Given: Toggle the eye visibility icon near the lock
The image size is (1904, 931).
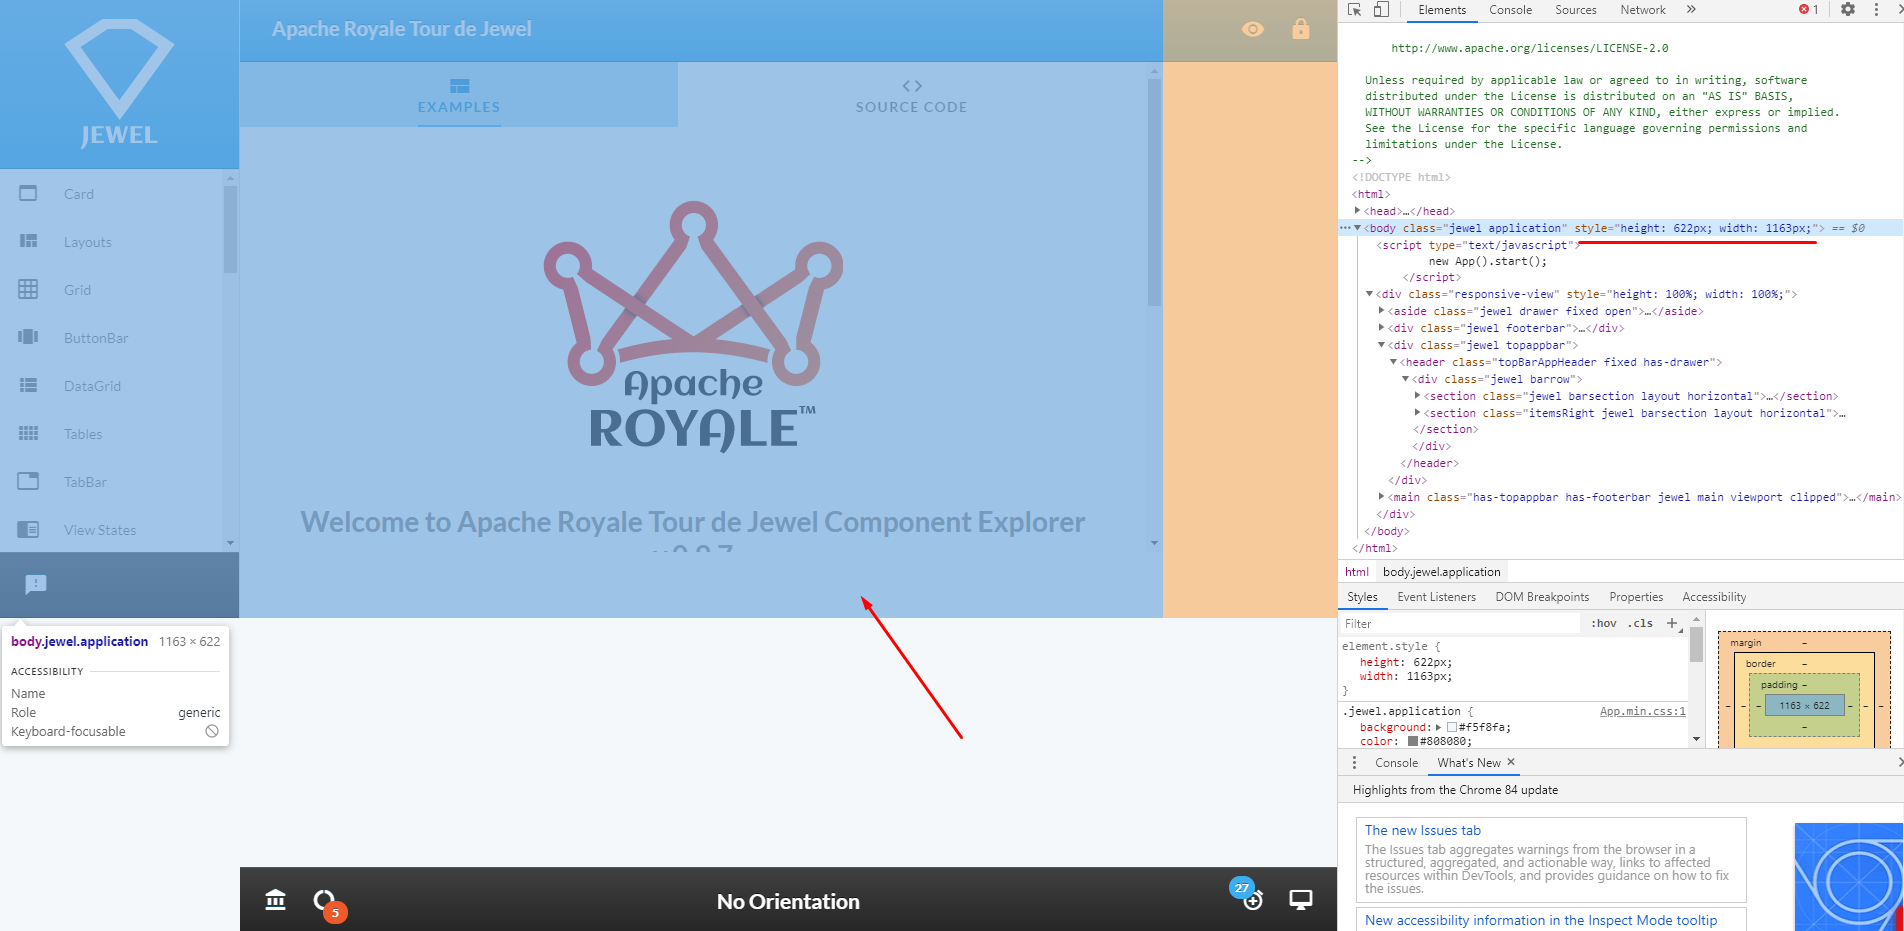Looking at the screenshot, I should click(1252, 29).
